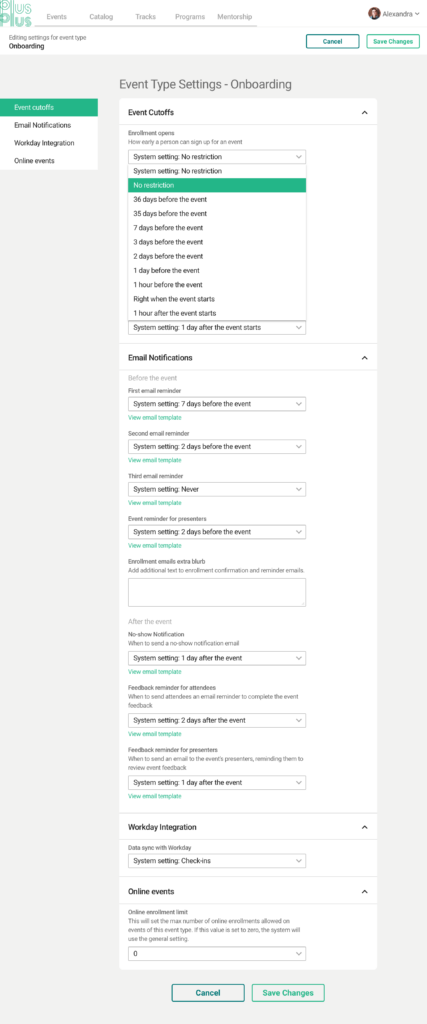Open the Data sync with Workday dropdown
Screen dimensions: 427x1024
tap(217, 861)
